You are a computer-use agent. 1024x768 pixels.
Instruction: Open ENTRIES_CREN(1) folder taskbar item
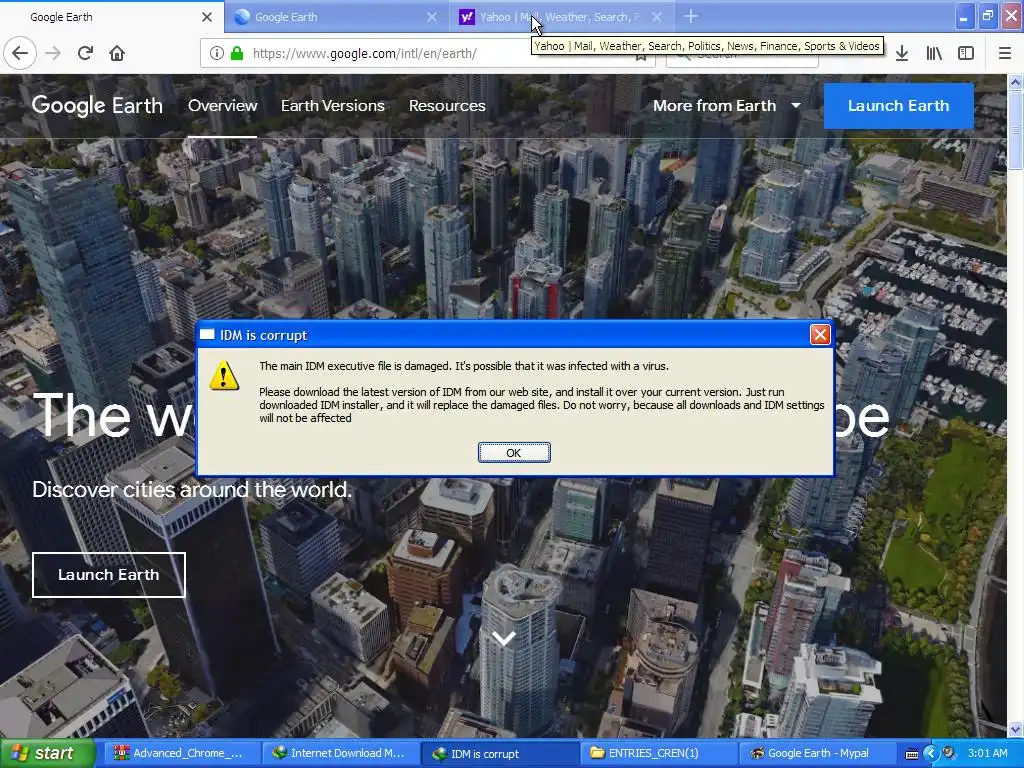click(x=658, y=753)
